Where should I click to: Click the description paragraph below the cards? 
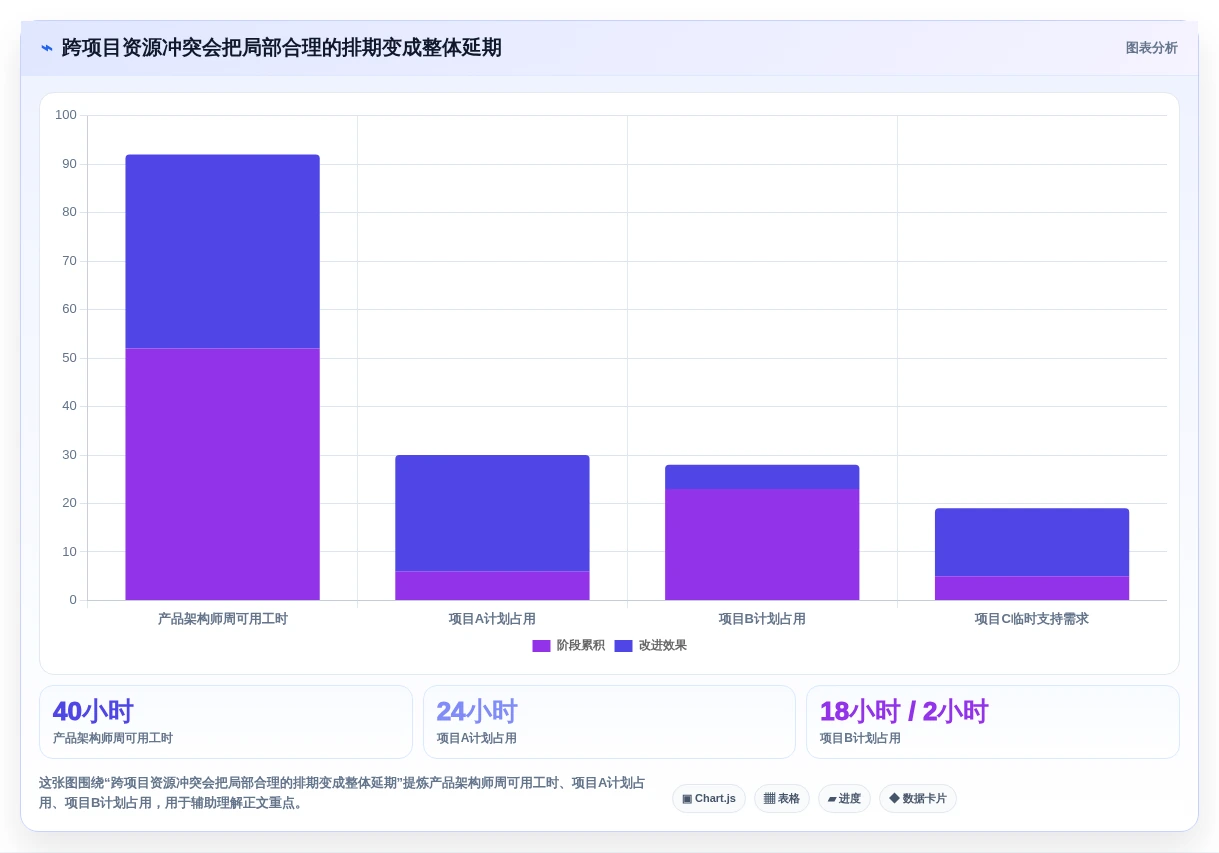343,793
